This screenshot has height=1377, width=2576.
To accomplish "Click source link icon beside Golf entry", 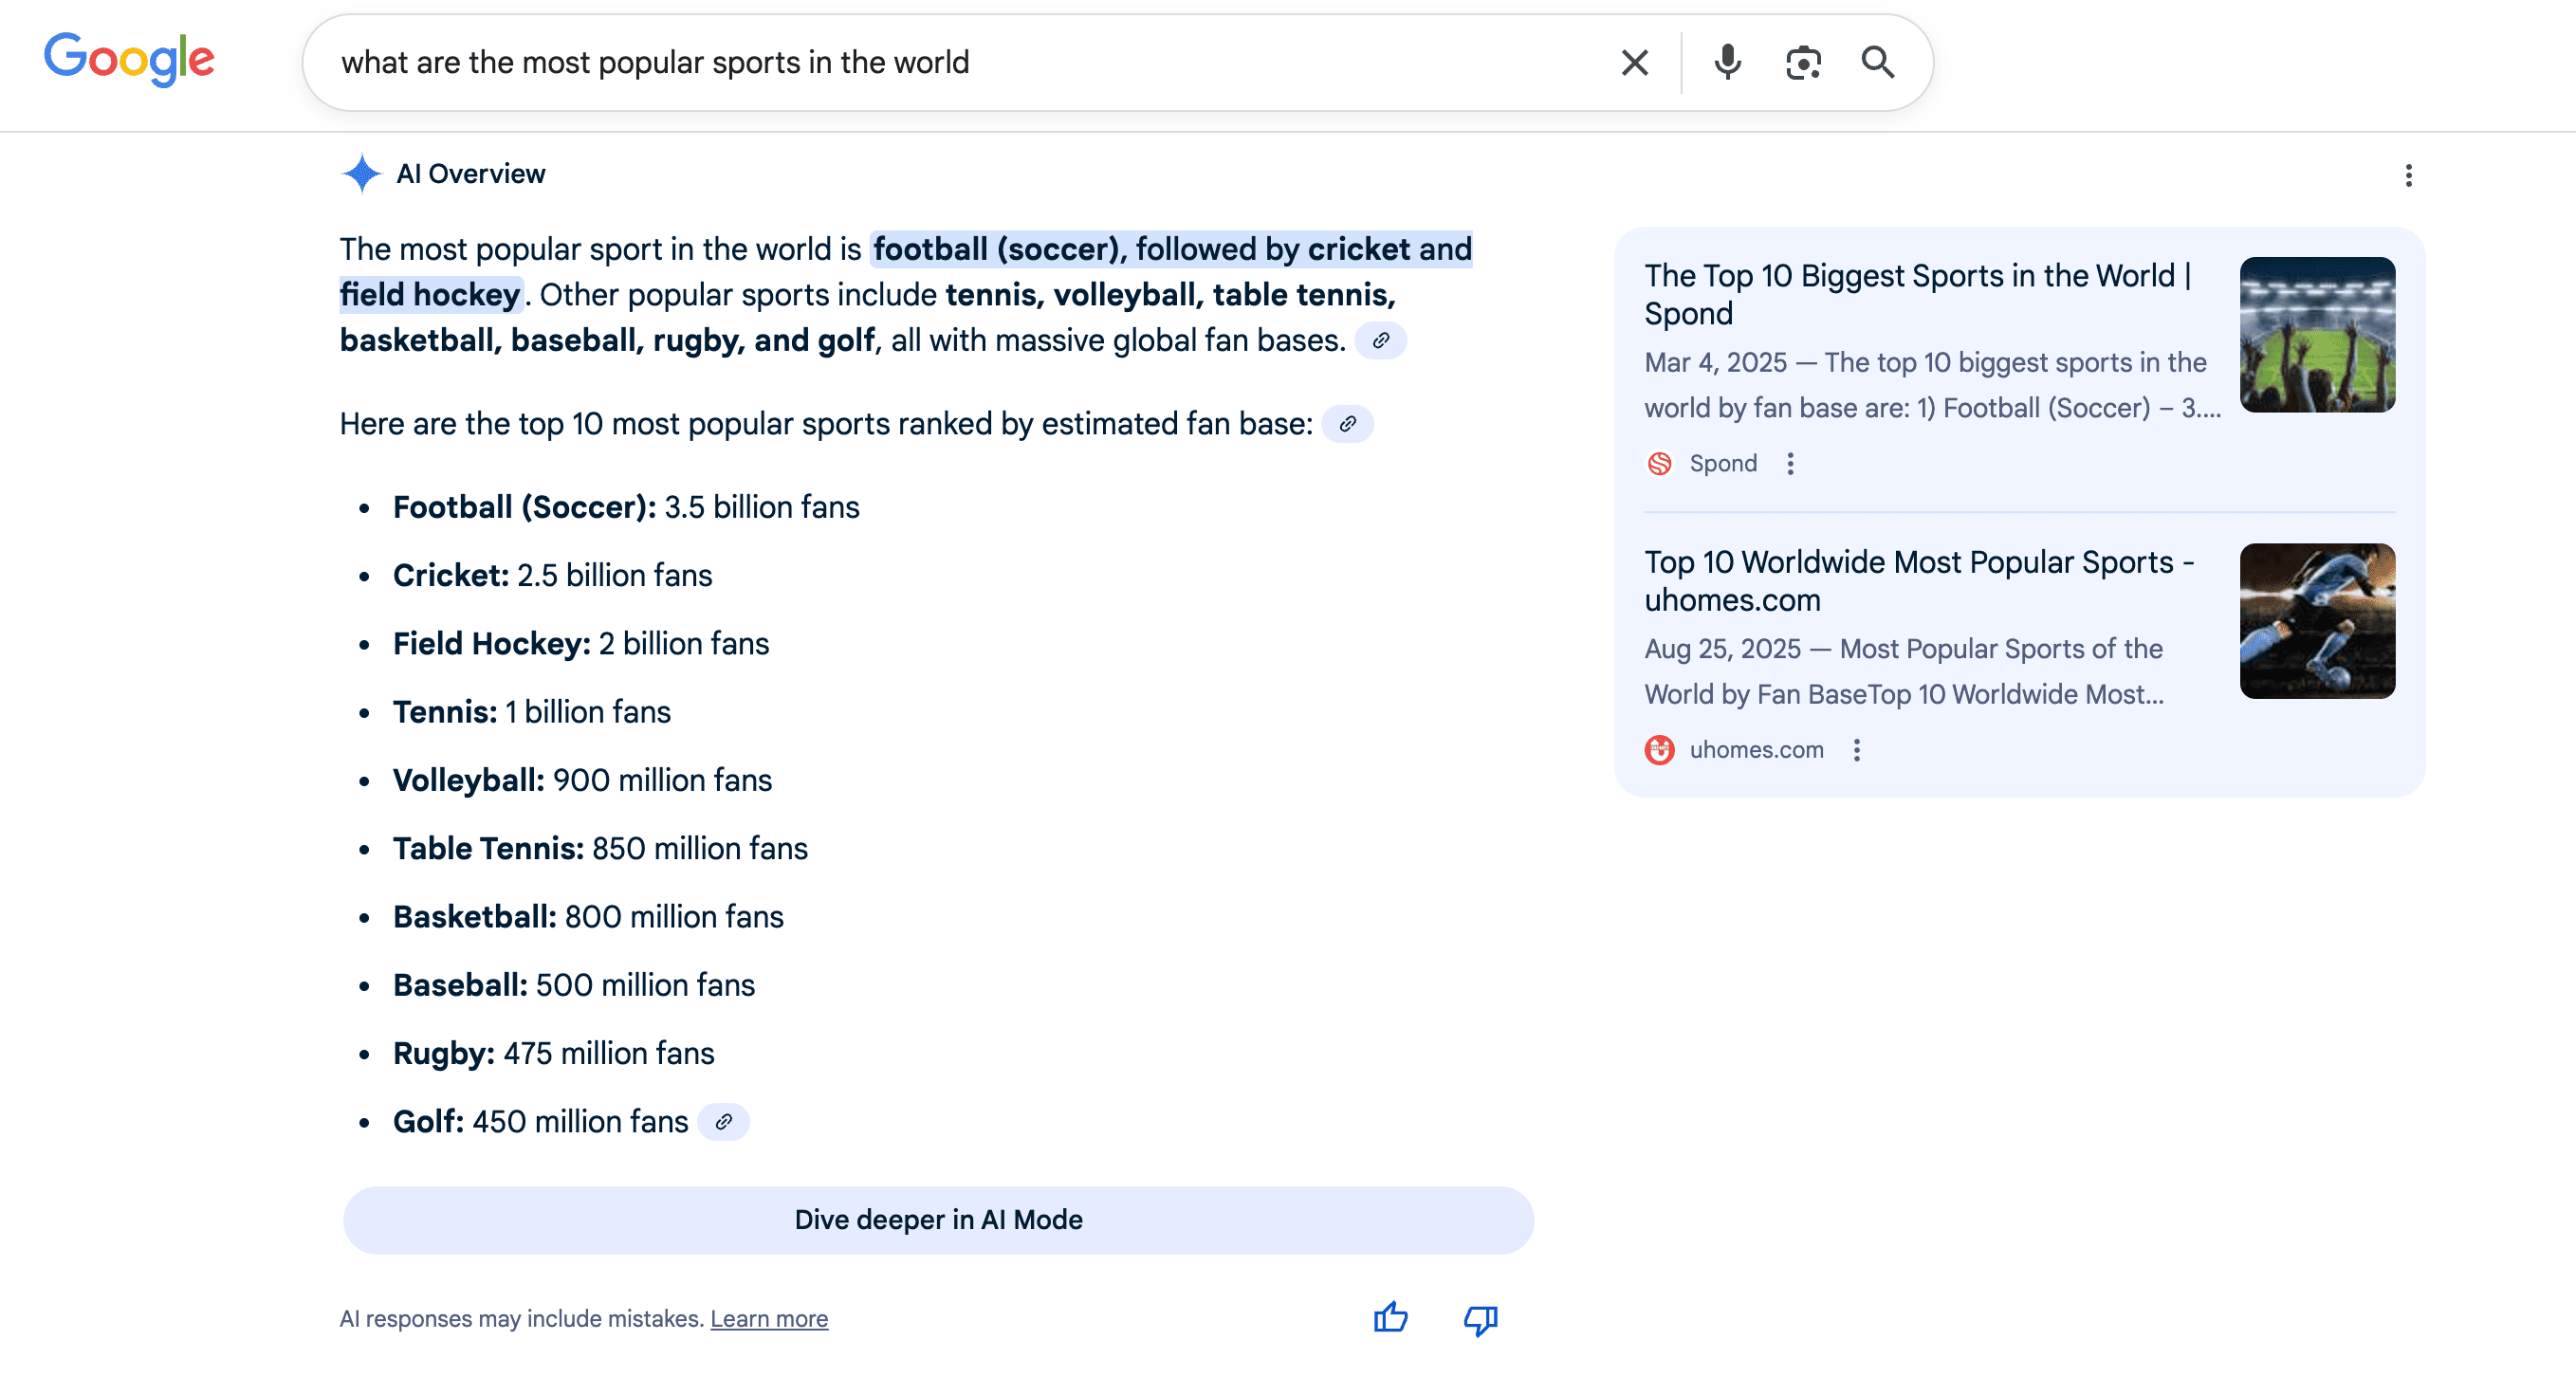I will coord(723,1122).
